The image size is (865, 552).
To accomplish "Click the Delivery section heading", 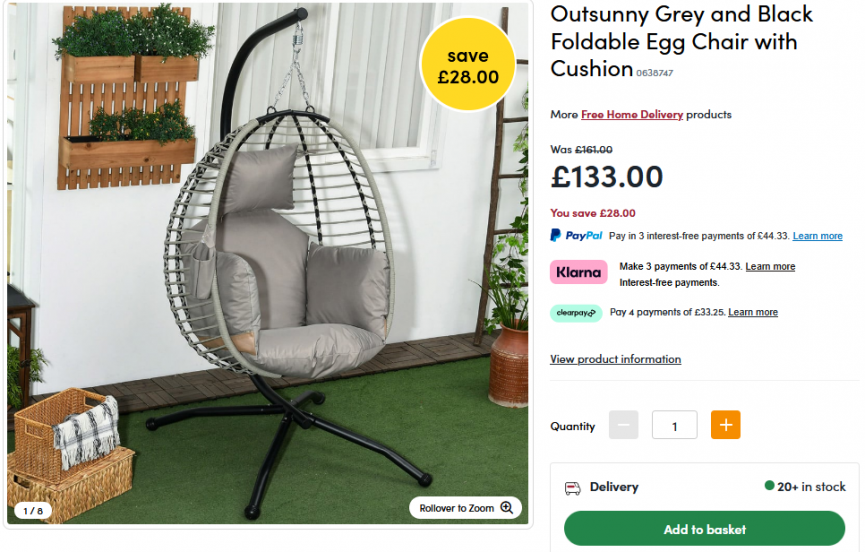I will point(613,487).
